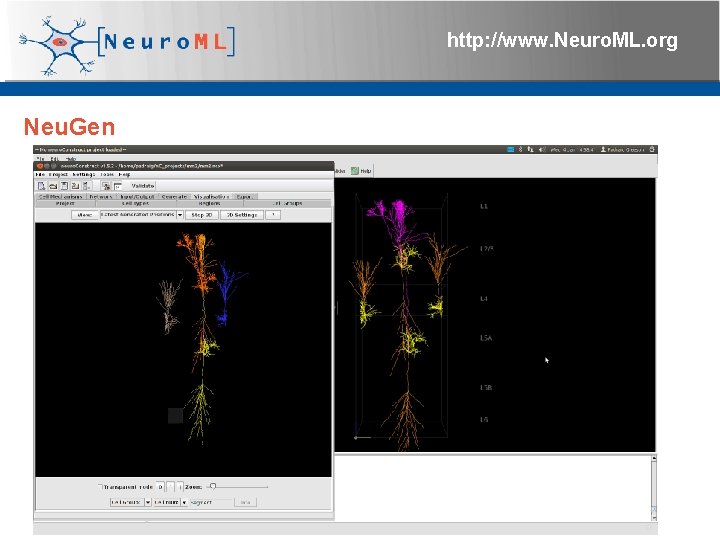
Task: Click the blue neuron in the 3D view
Action: pyautogui.click(x=227, y=292)
